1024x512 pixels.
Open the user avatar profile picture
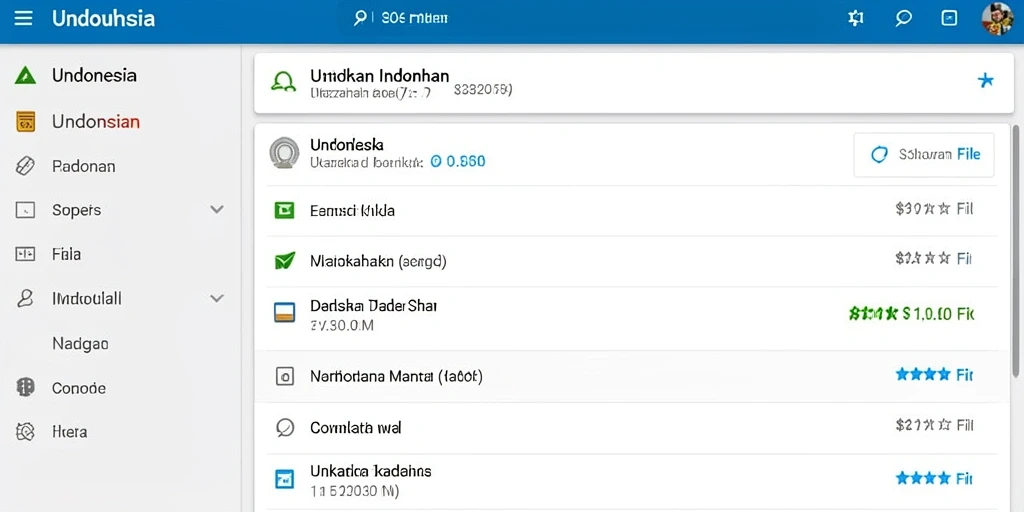(x=997, y=18)
